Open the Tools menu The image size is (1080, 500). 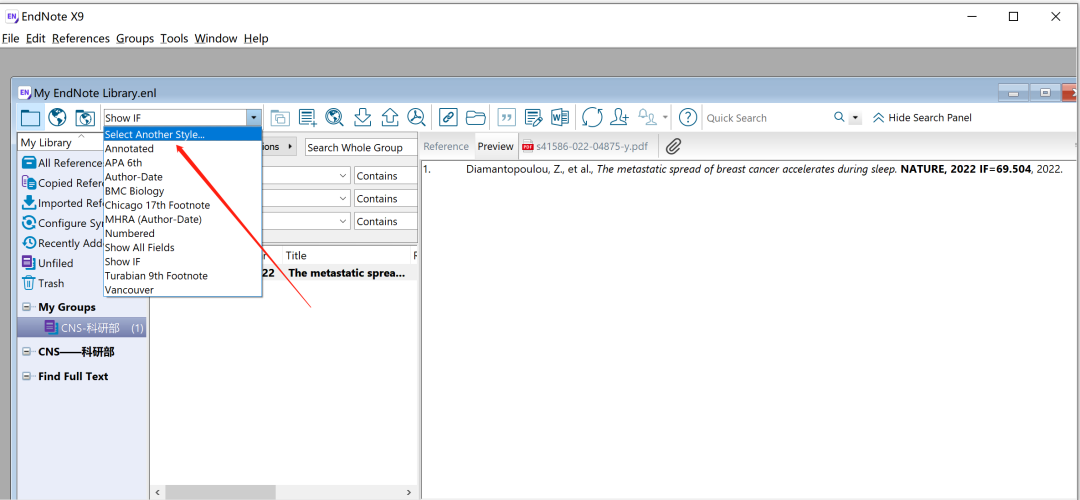(x=174, y=39)
